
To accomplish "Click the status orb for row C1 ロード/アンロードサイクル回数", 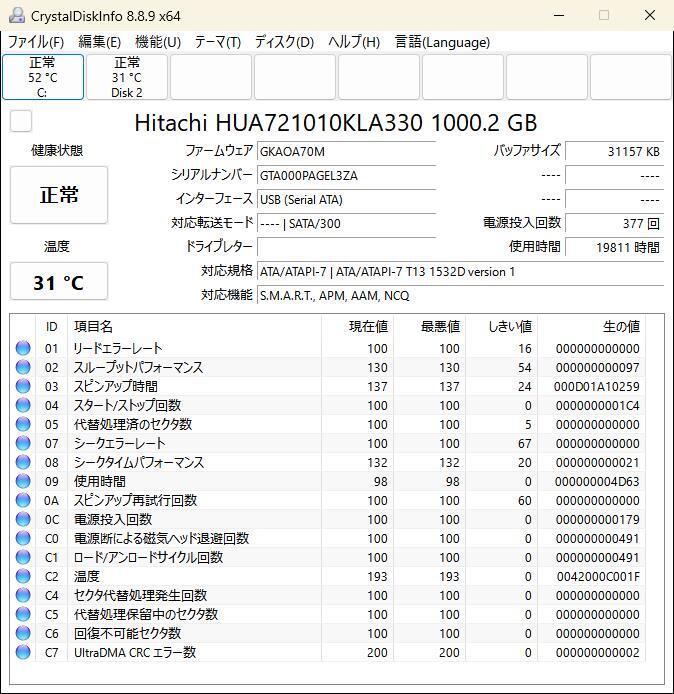I will [23, 558].
